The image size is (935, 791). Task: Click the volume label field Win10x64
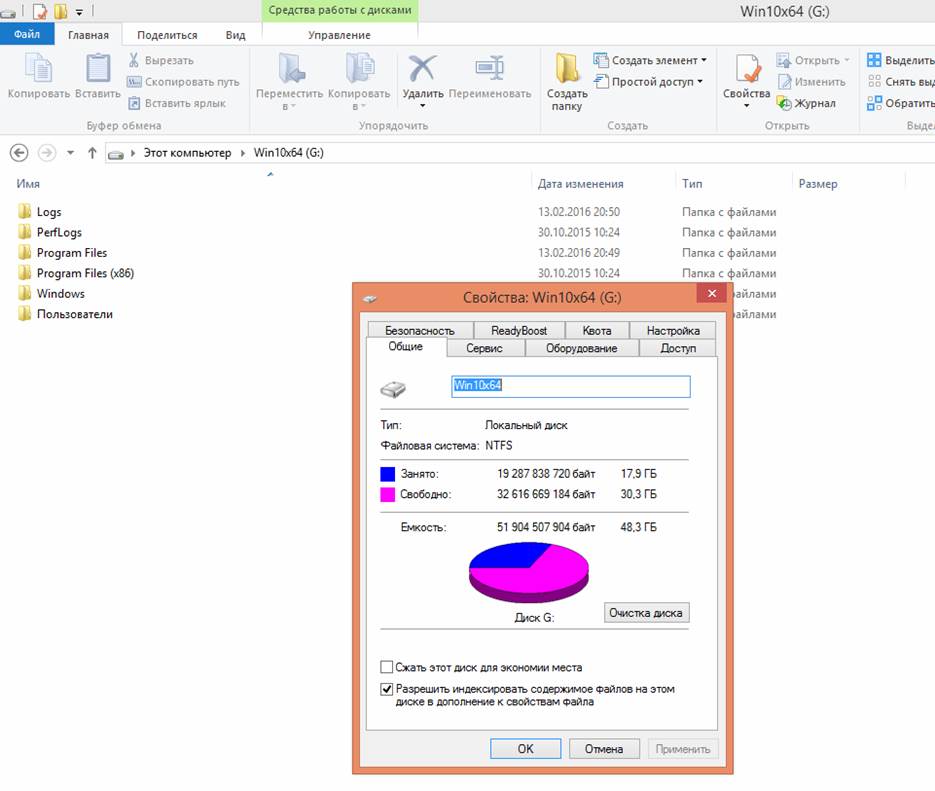coord(571,386)
